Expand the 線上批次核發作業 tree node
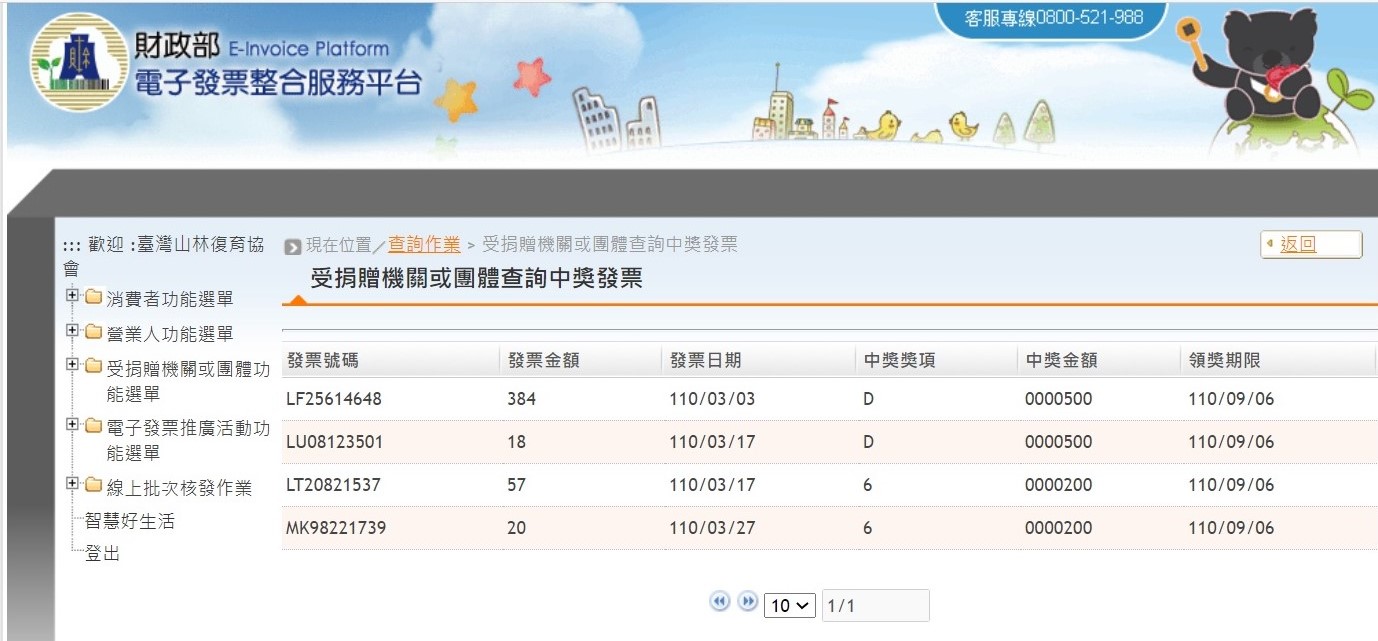Screen dimensions: 1378x641 tap(72, 485)
